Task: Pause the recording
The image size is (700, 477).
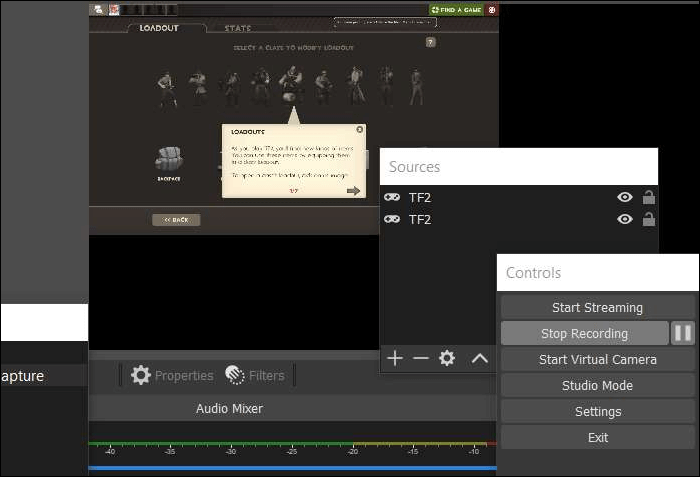Action: click(683, 333)
